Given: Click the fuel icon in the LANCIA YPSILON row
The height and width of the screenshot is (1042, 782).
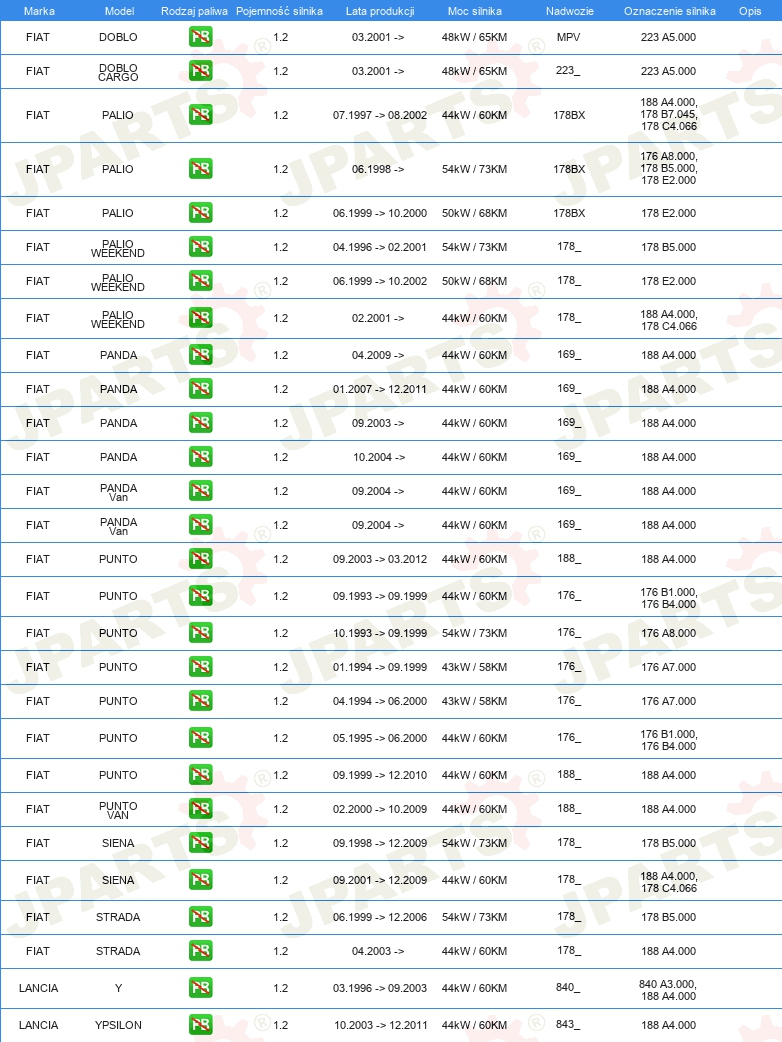Looking at the screenshot, I should (x=200, y=1025).
